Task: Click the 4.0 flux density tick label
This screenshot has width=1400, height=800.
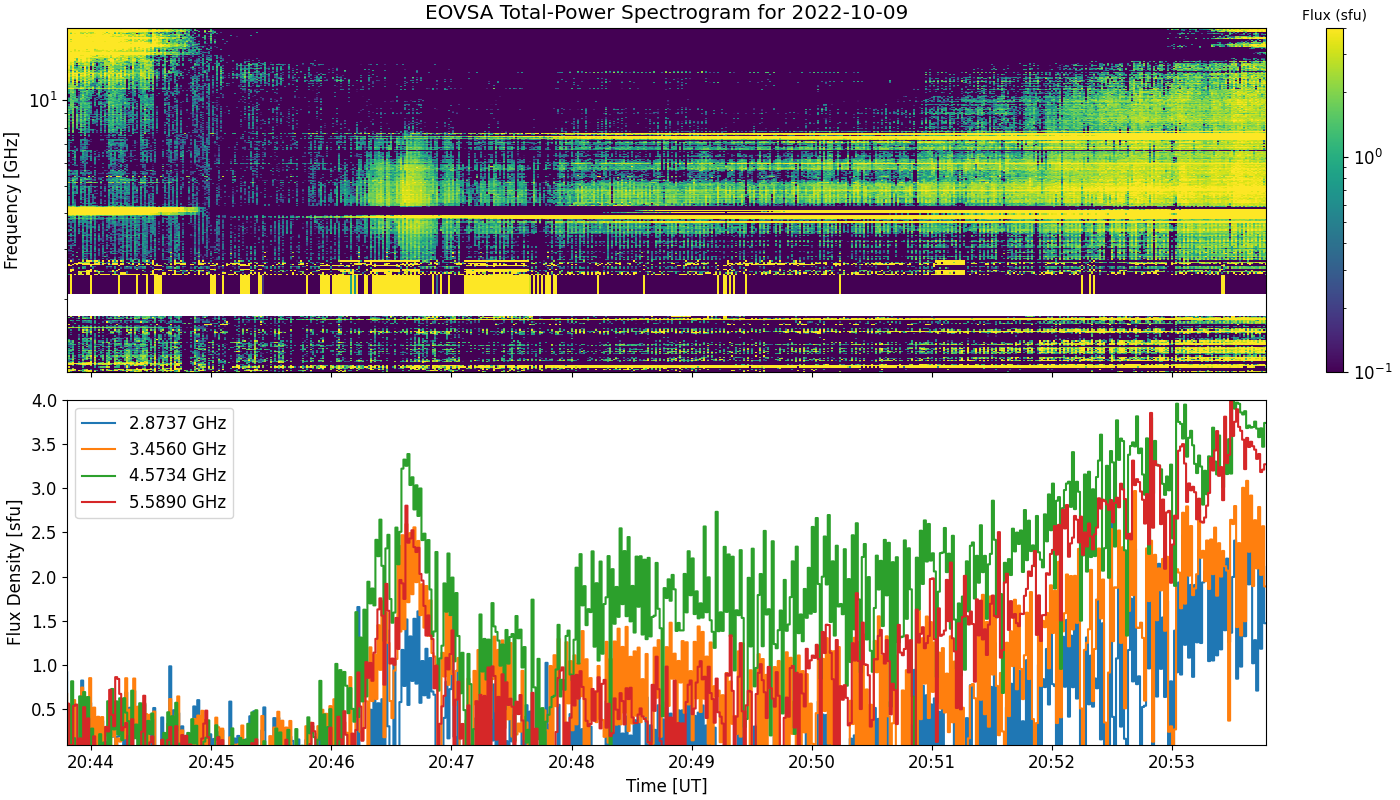Action: click(x=46, y=400)
